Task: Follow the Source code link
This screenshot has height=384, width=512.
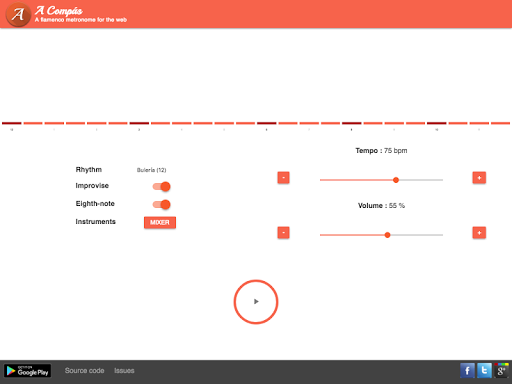Action: (84, 371)
